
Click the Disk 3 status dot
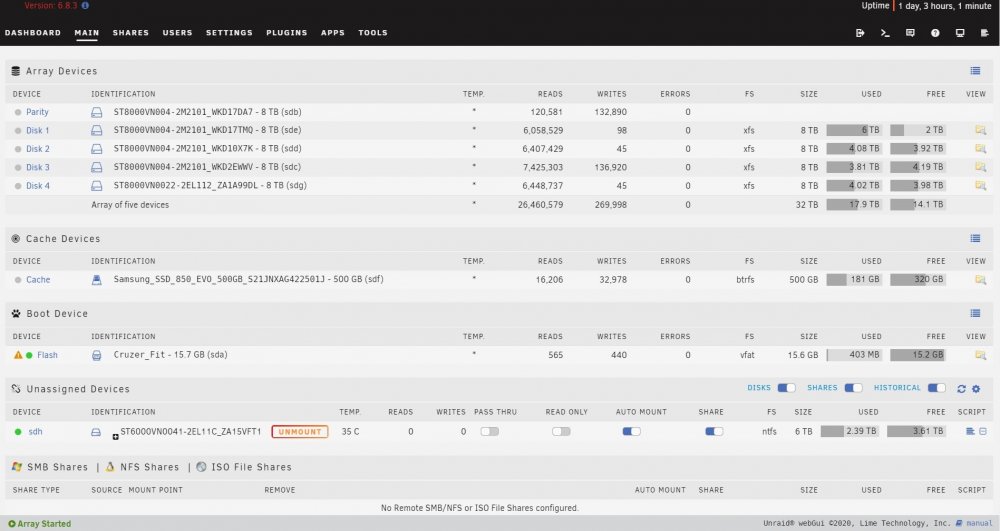(x=18, y=168)
